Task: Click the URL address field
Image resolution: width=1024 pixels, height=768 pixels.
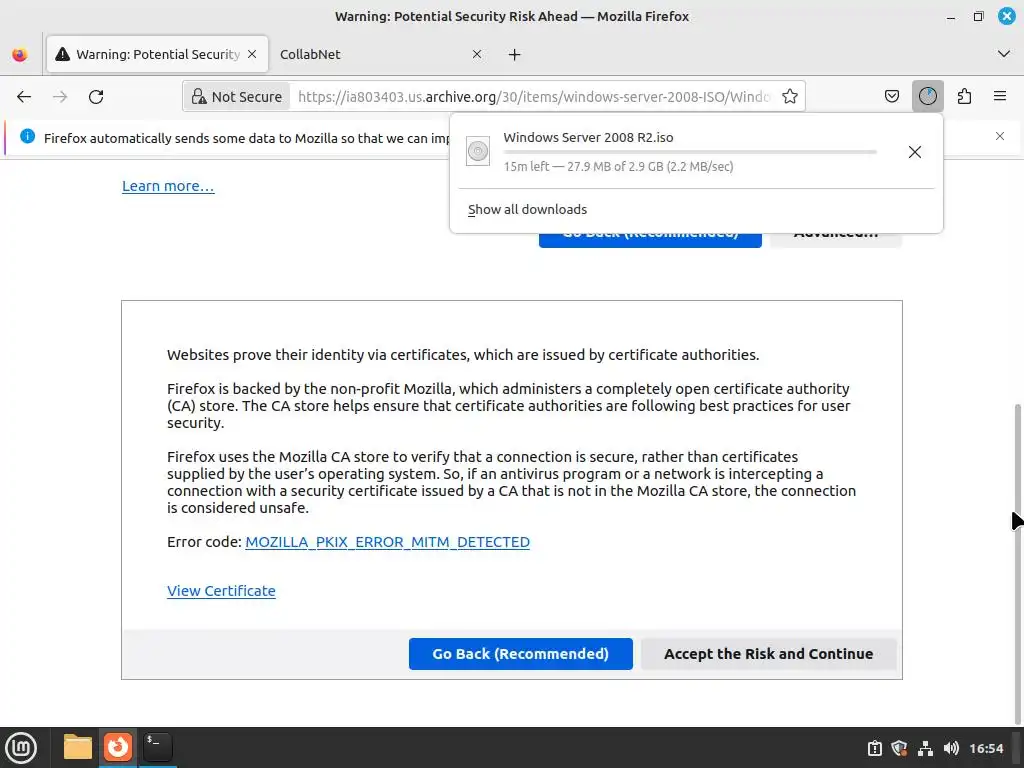Action: (x=534, y=97)
